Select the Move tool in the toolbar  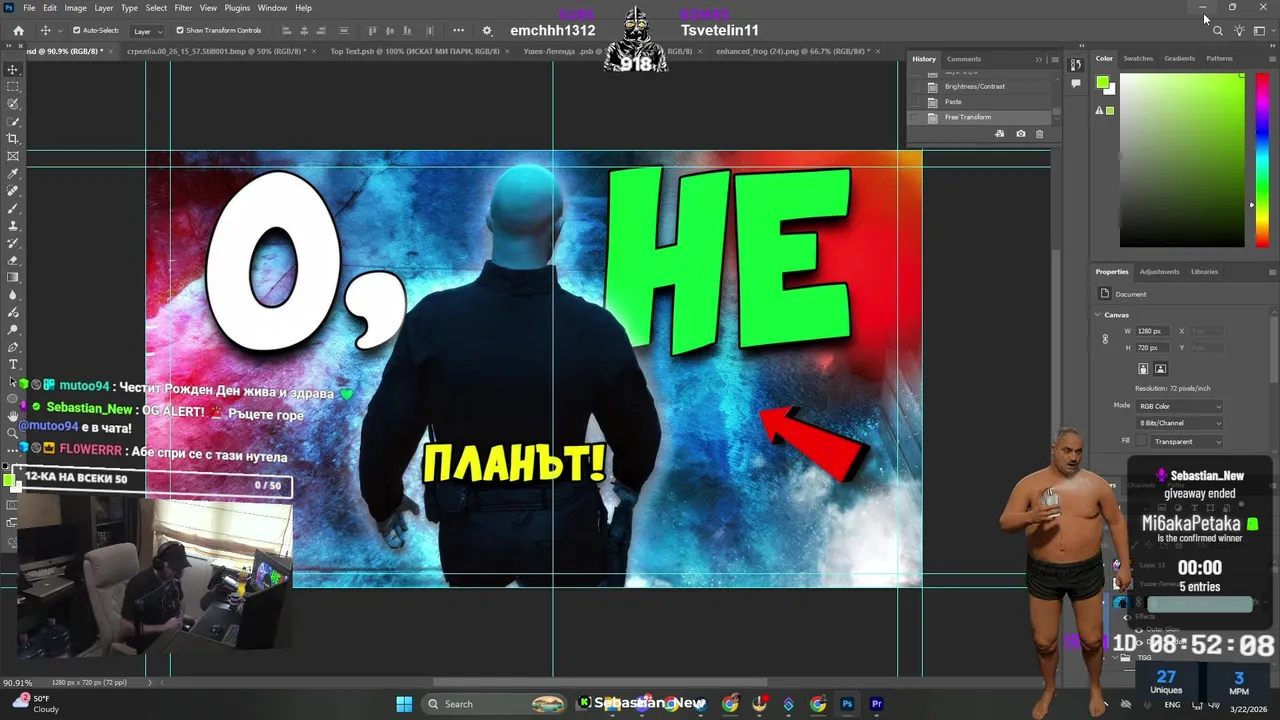pyautogui.click(x=13, y=69)
